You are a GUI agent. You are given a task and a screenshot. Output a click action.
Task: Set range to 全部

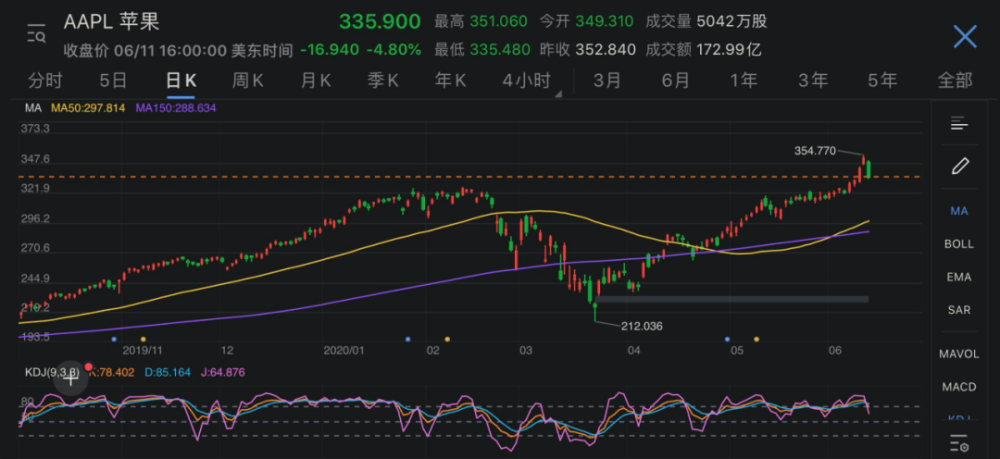(955, 81)
